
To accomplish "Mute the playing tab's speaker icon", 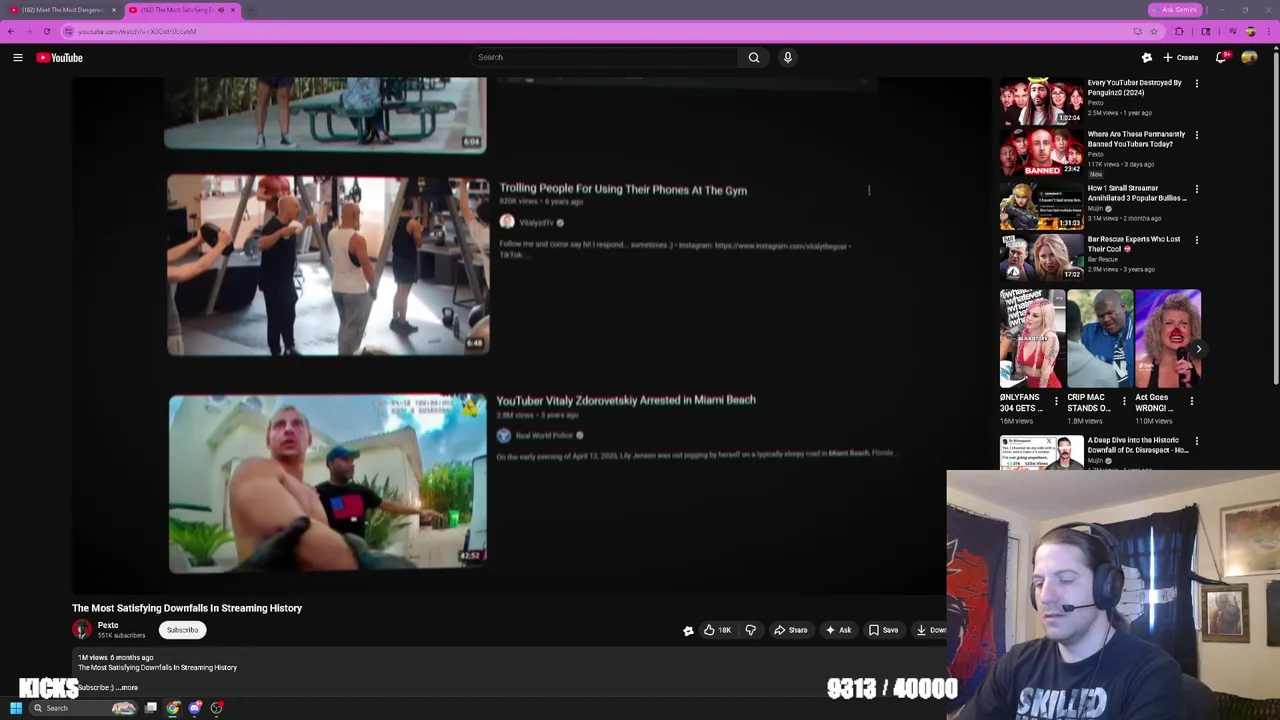I will tap(221, 10).
